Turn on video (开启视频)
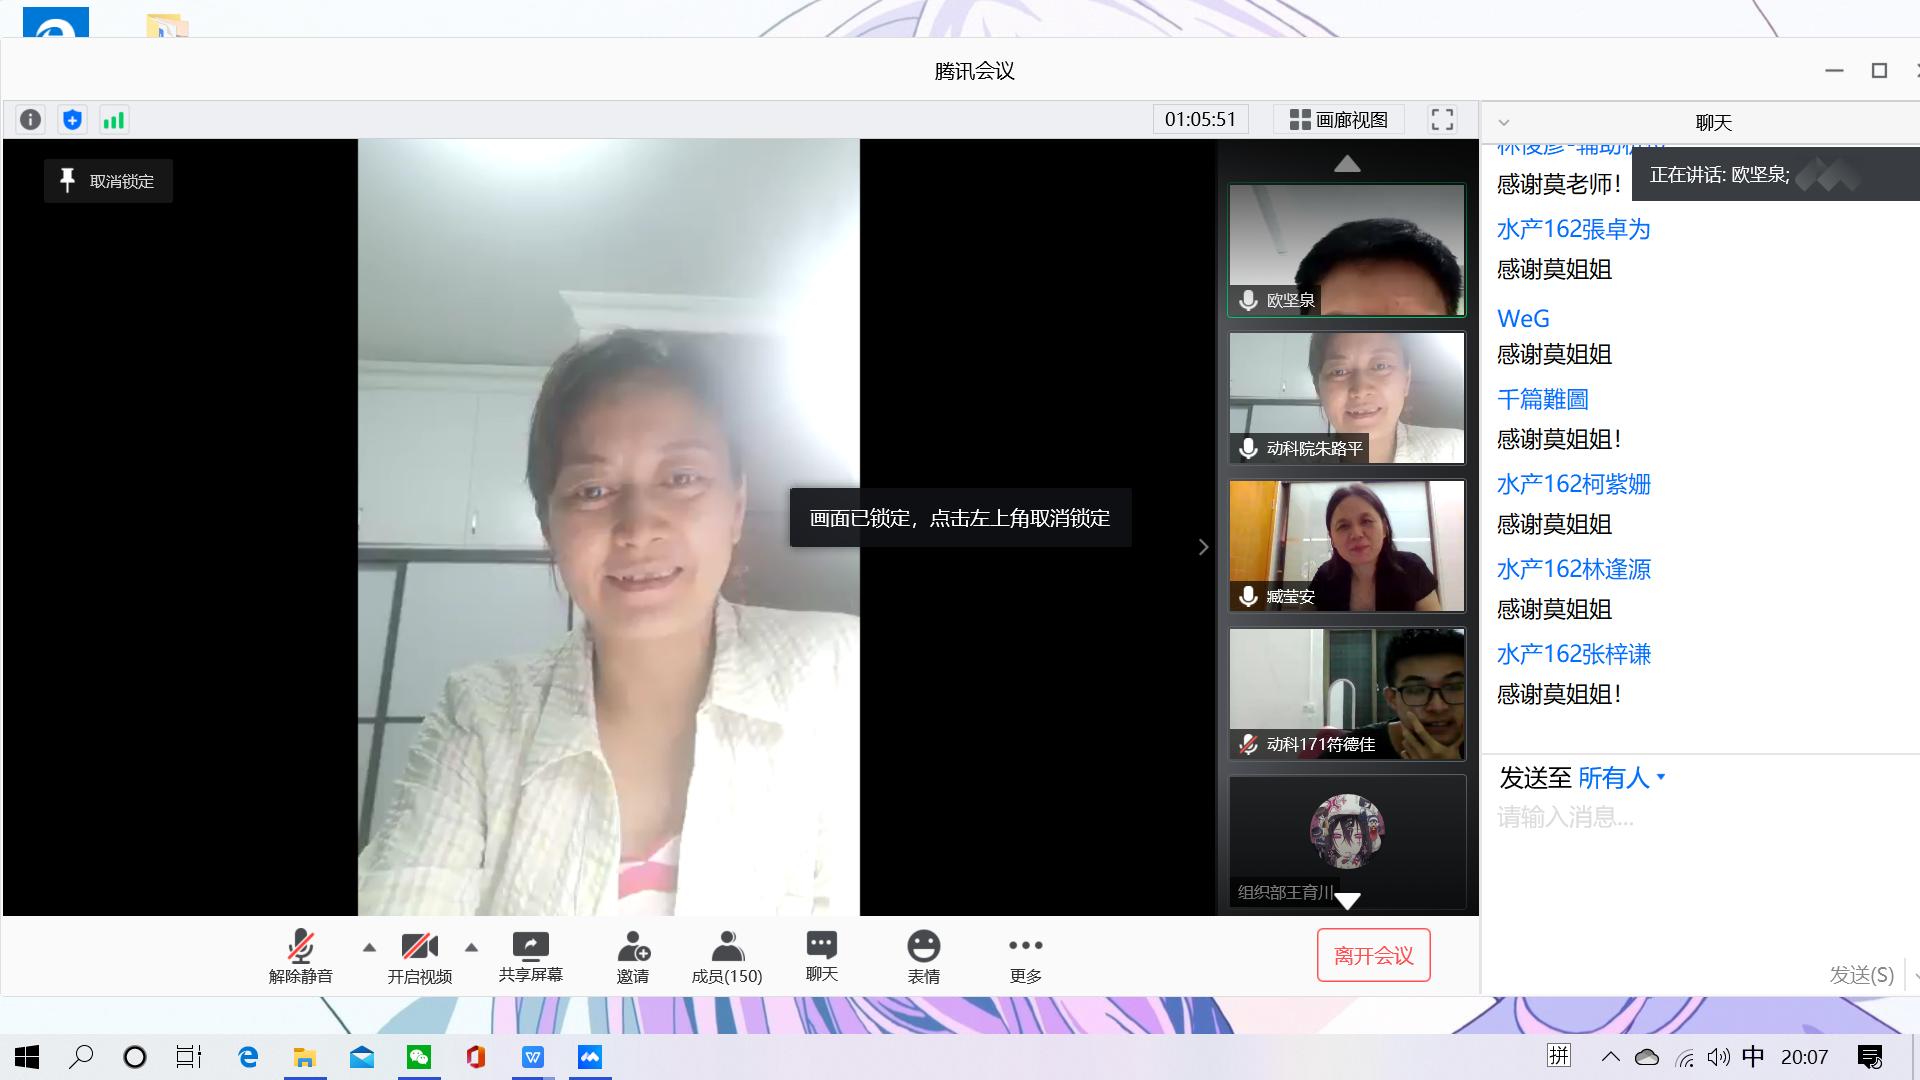This screenshot has width=1920, height=1080. point(419,957)
